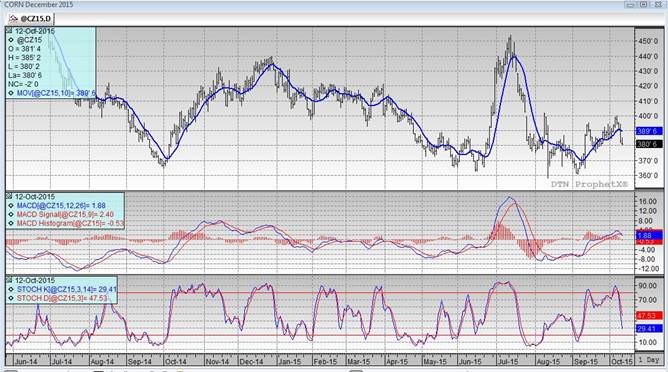Image resolution: width=668 pixels, height=372 pixels.
Task: Click the 360' 0 price axis label
Action: pos(649,176)
